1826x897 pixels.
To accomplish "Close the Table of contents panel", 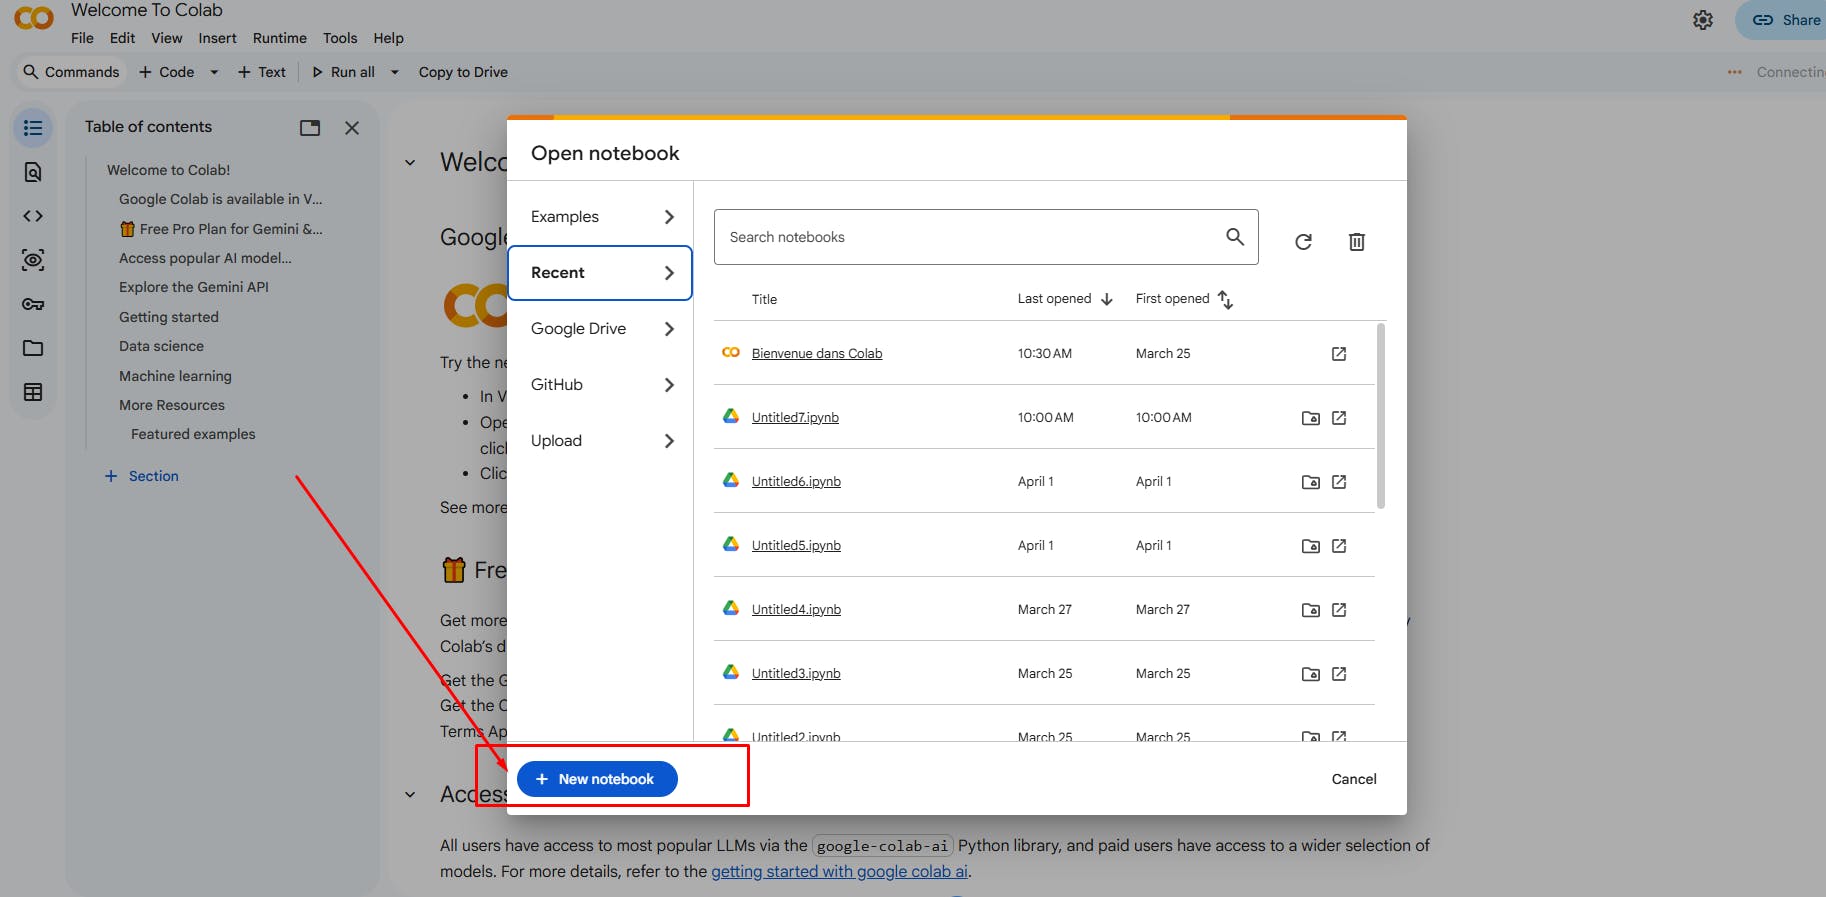I will coord(352,128).
